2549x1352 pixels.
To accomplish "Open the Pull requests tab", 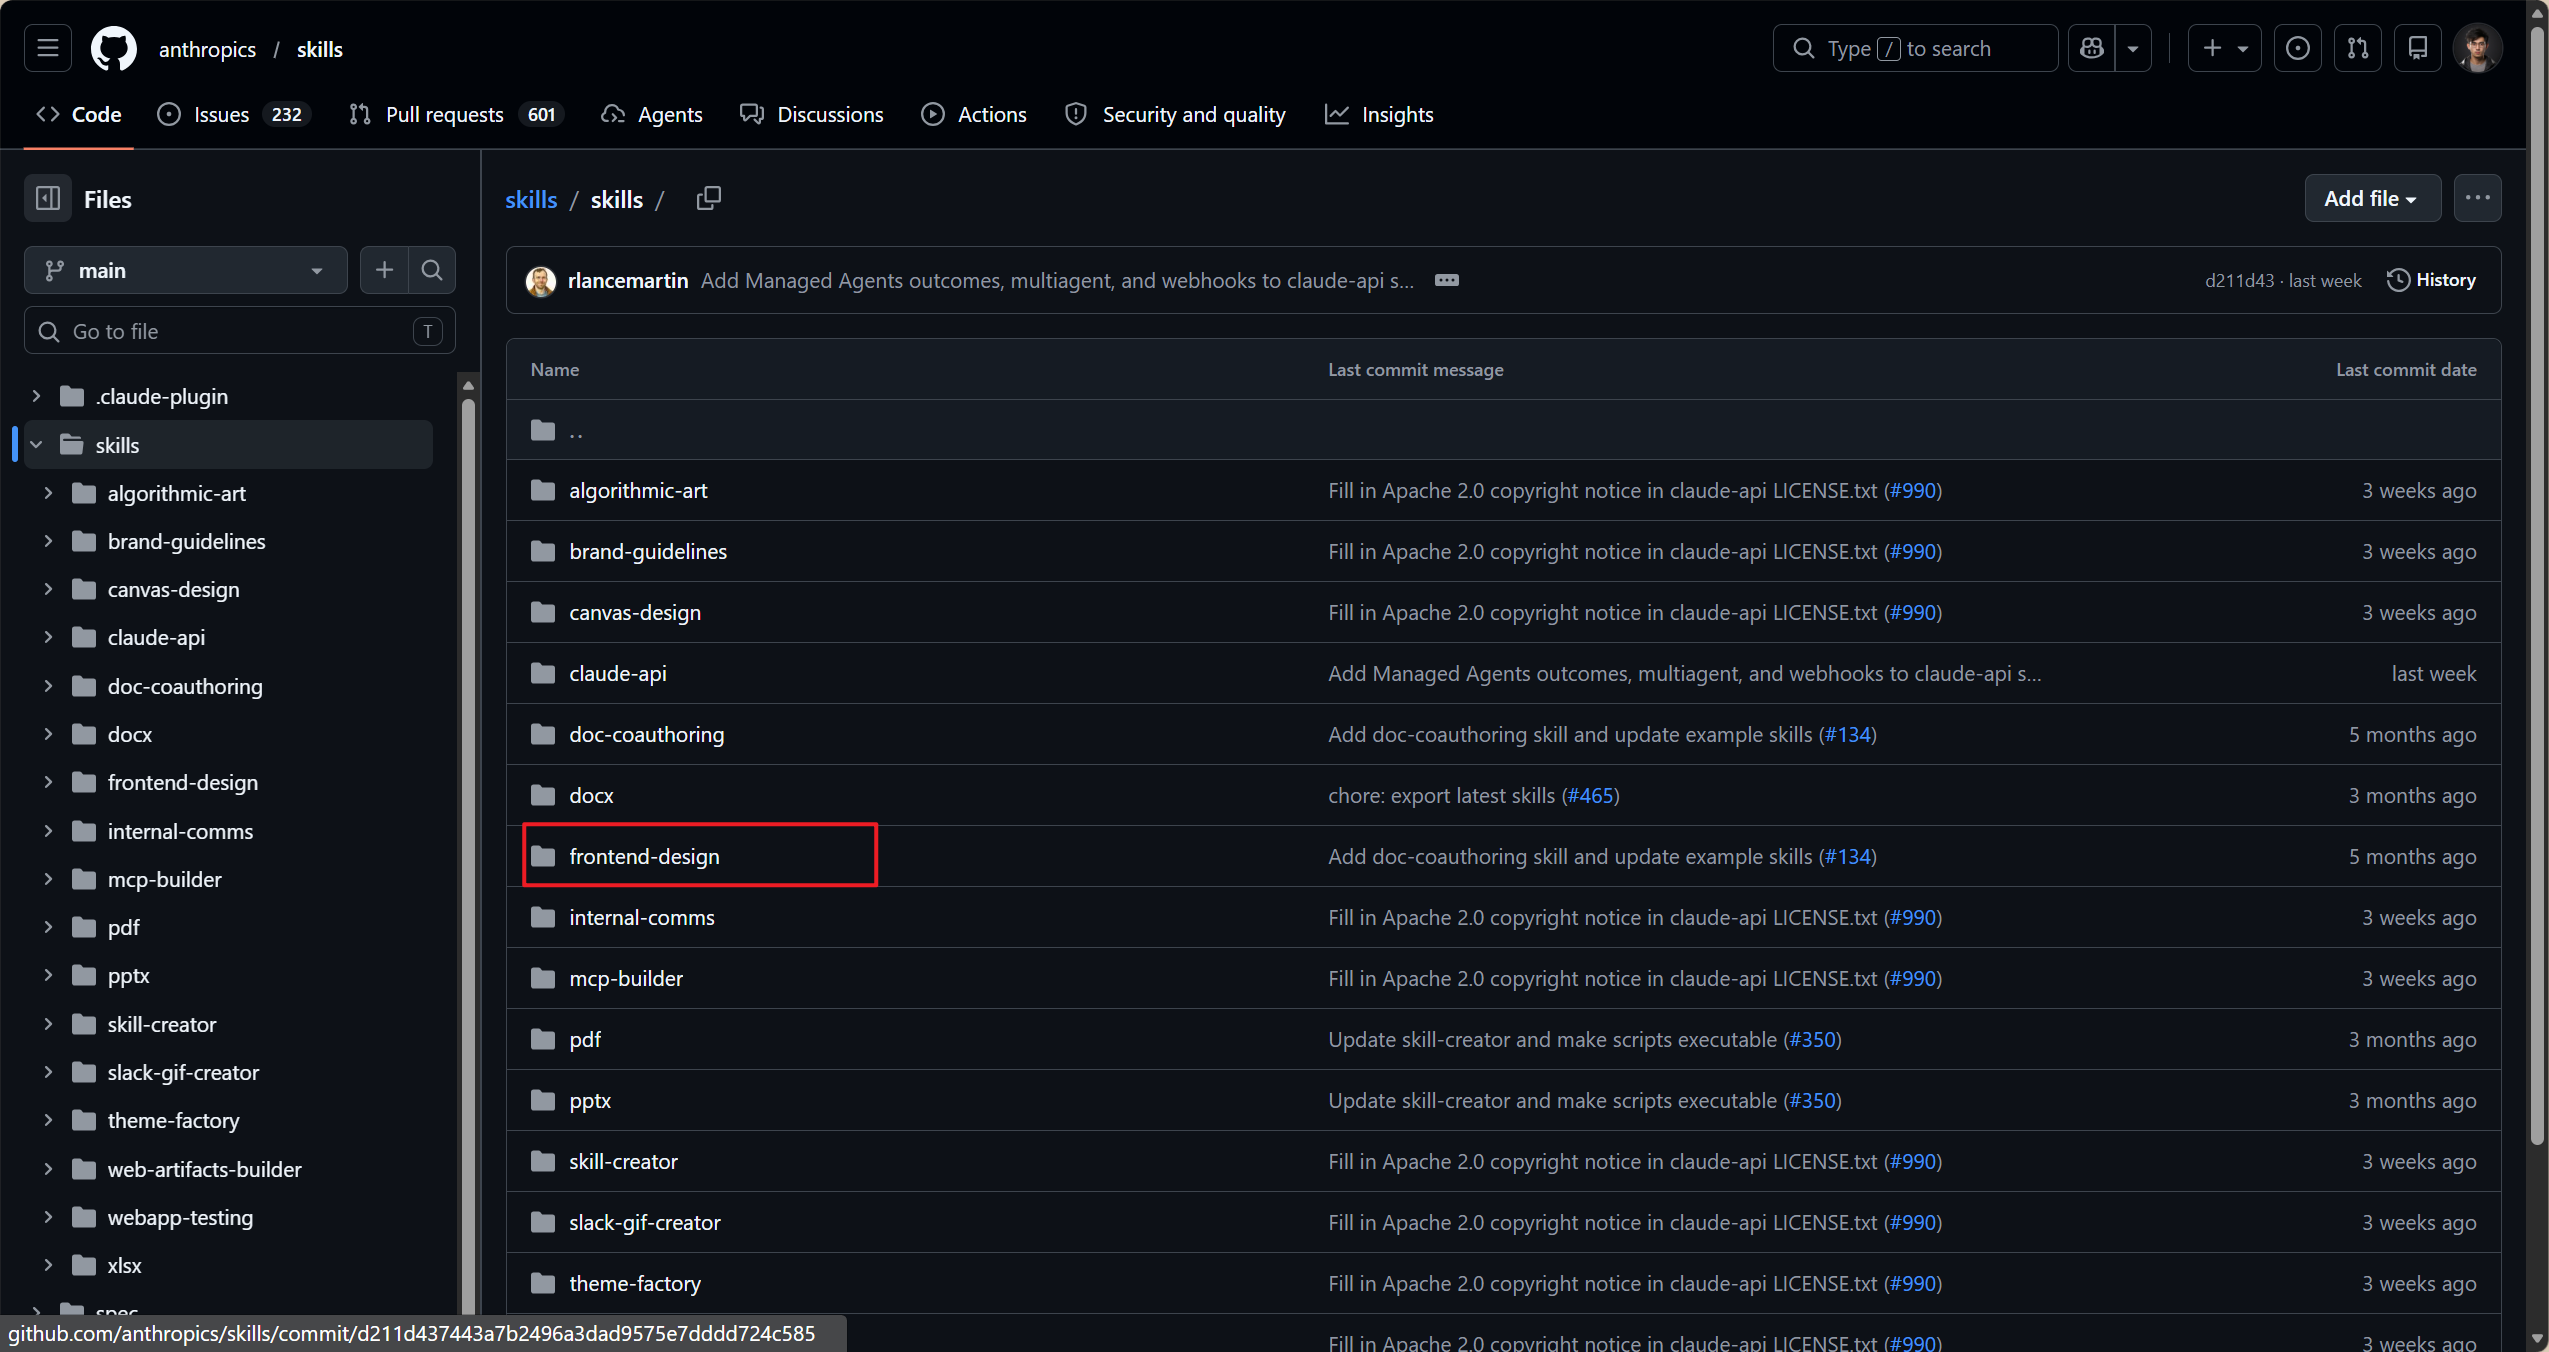I will point(456,114).
